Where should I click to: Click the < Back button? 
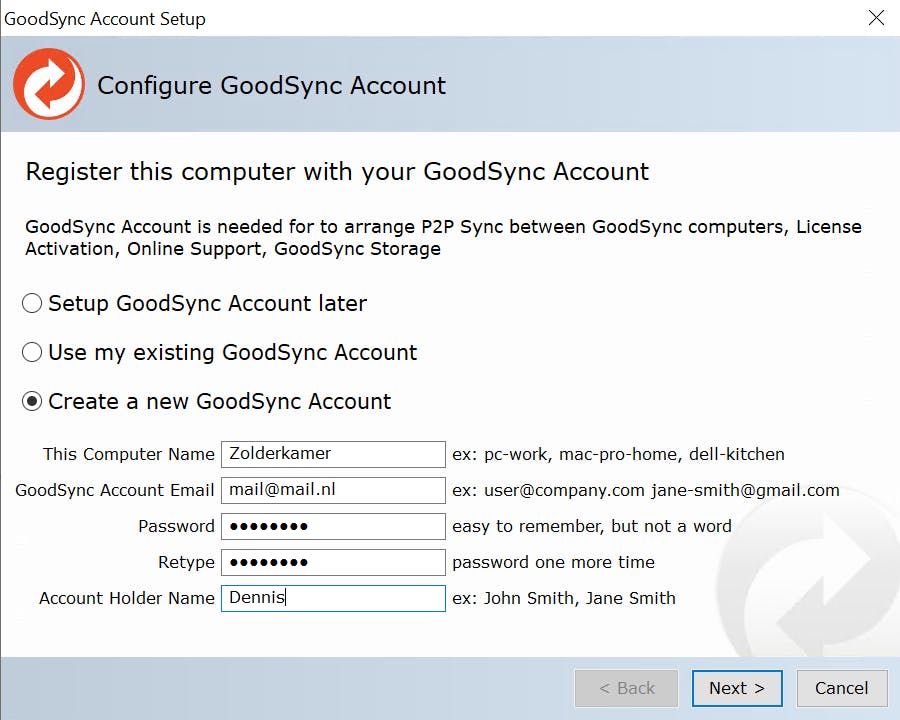tap(626, 688)
